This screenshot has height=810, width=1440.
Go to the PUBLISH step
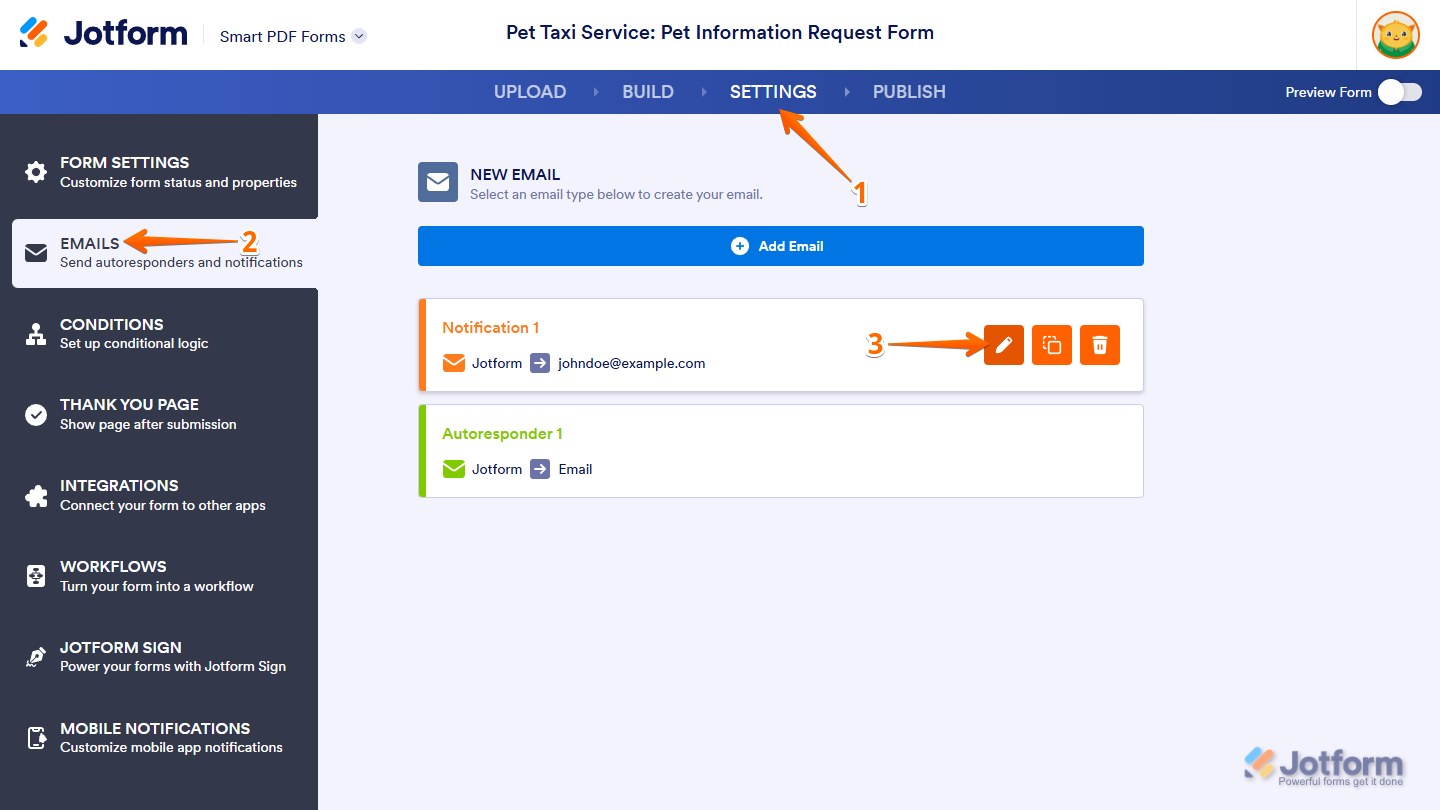pos(909,92)
